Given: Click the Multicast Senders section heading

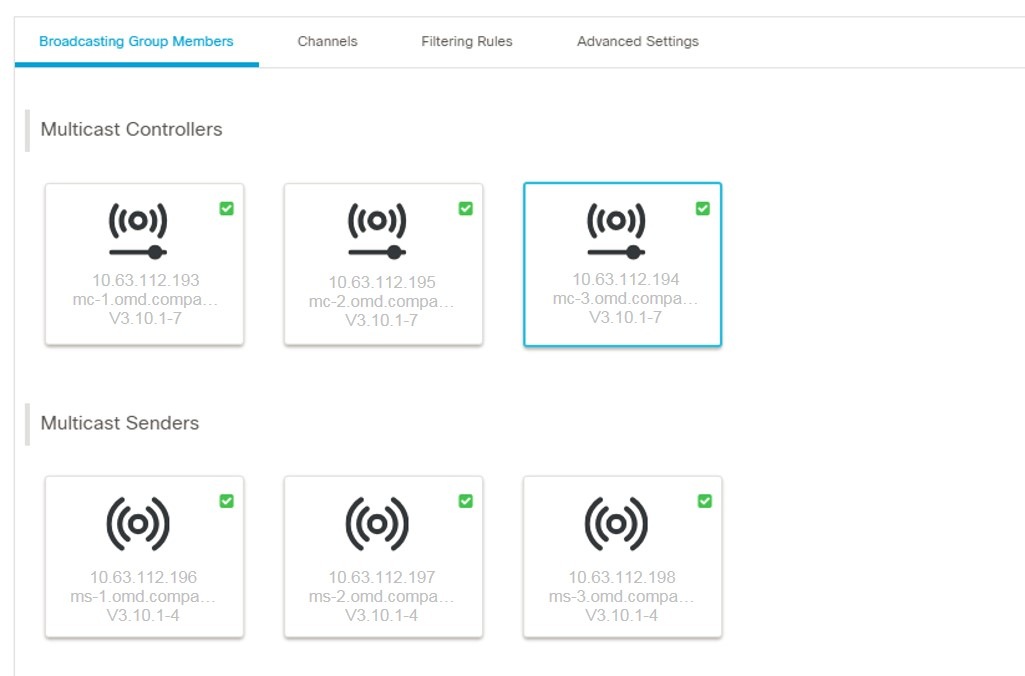Looking at the screenshot, I should pyautogui.click(x=120, y=423).
